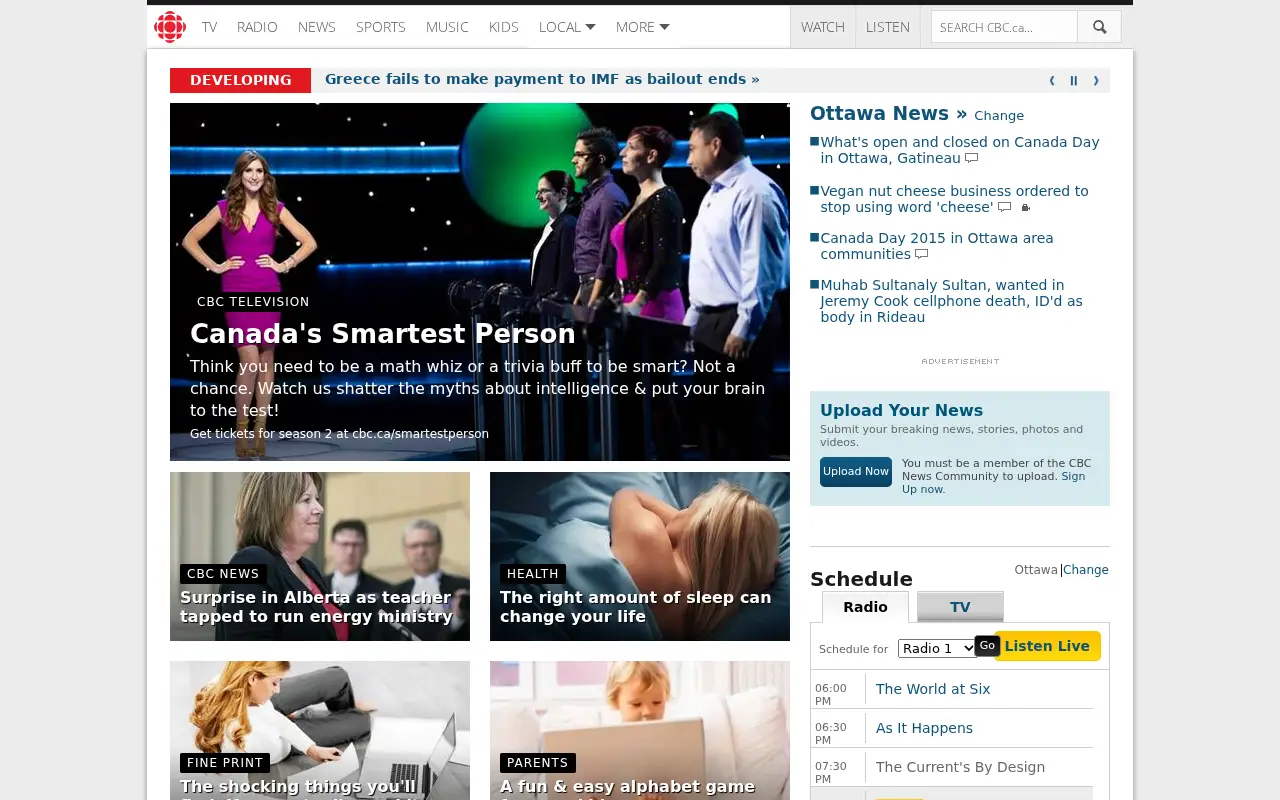Viewport: 1280px width, 800px height.
Task: Click the Sign Up now link
Action: tap(993, 483)
